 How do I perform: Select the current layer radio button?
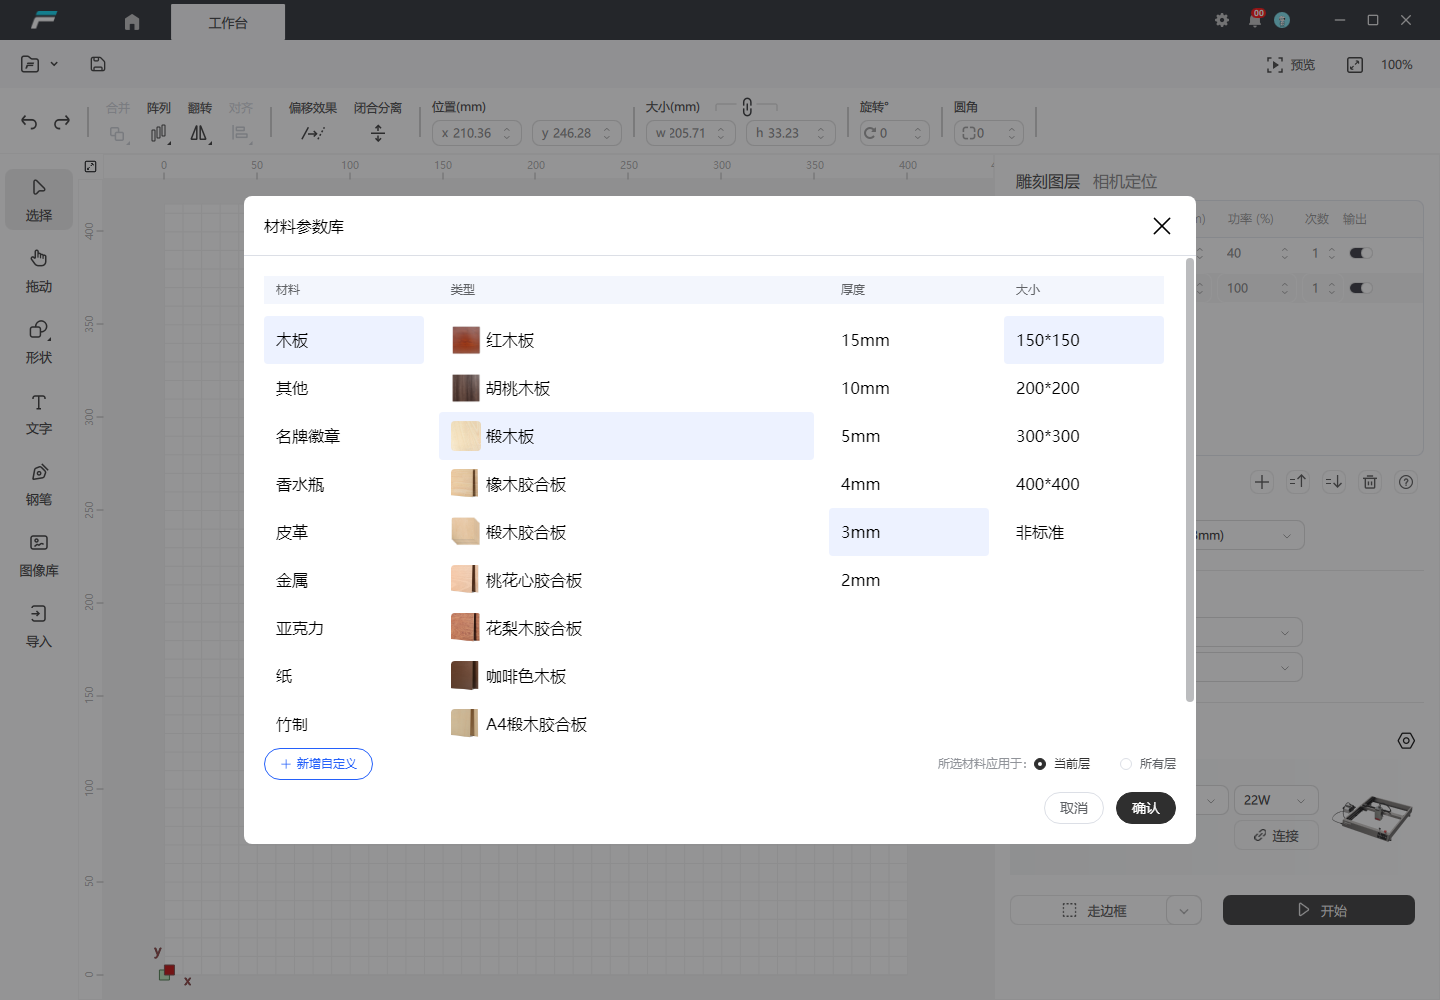pyautogui.click(x=1040, y=764)
